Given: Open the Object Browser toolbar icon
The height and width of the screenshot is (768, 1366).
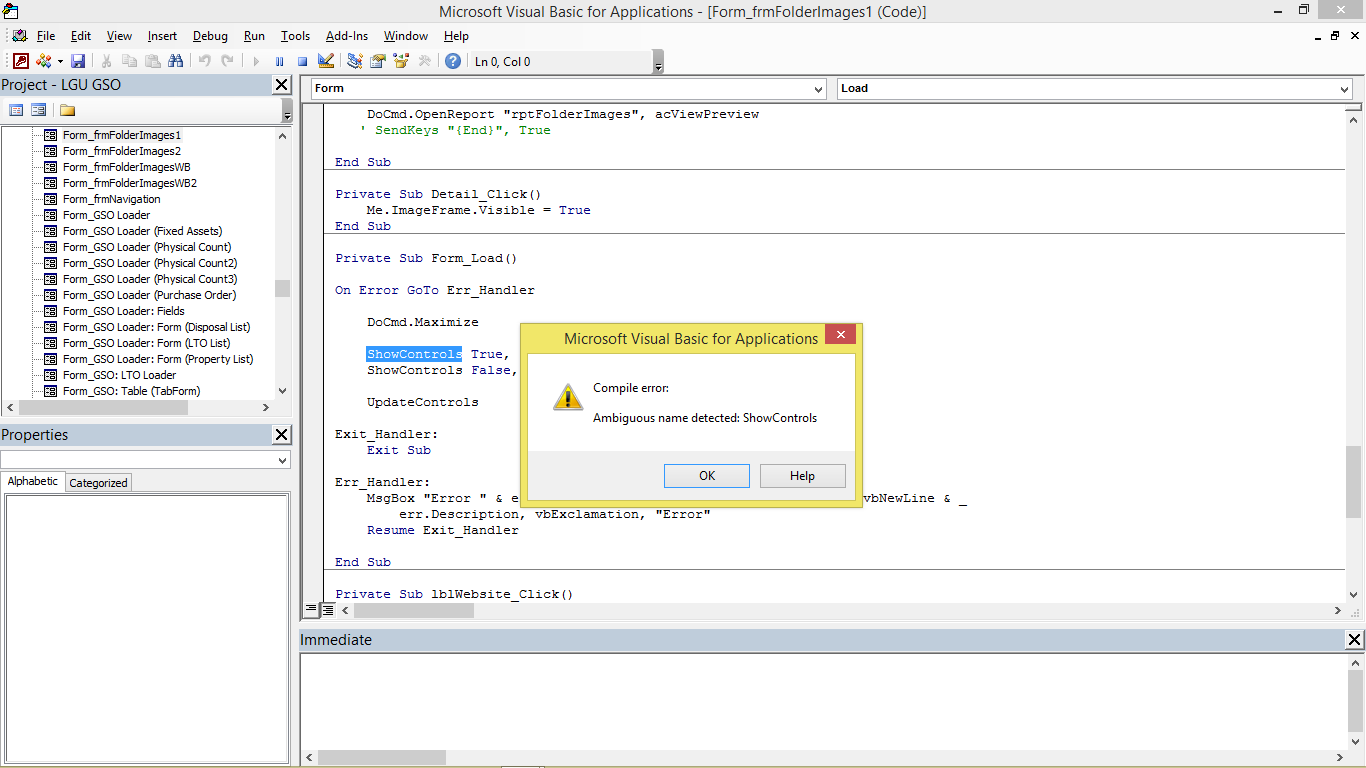Looking at the screenshot, I should (x=401, y=61).
